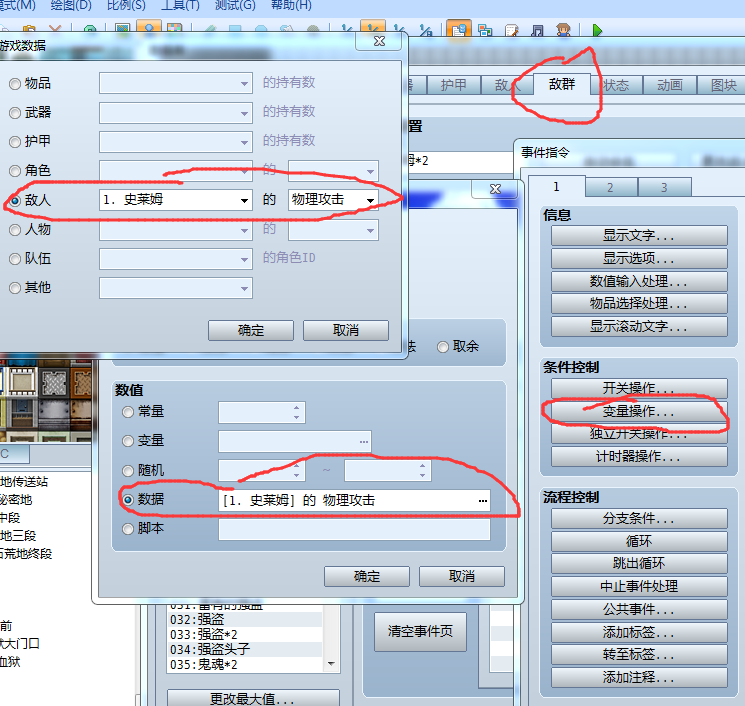745x706 pixels.
Task: Select the 其他 radio button
Action: (x=15, y=288)
